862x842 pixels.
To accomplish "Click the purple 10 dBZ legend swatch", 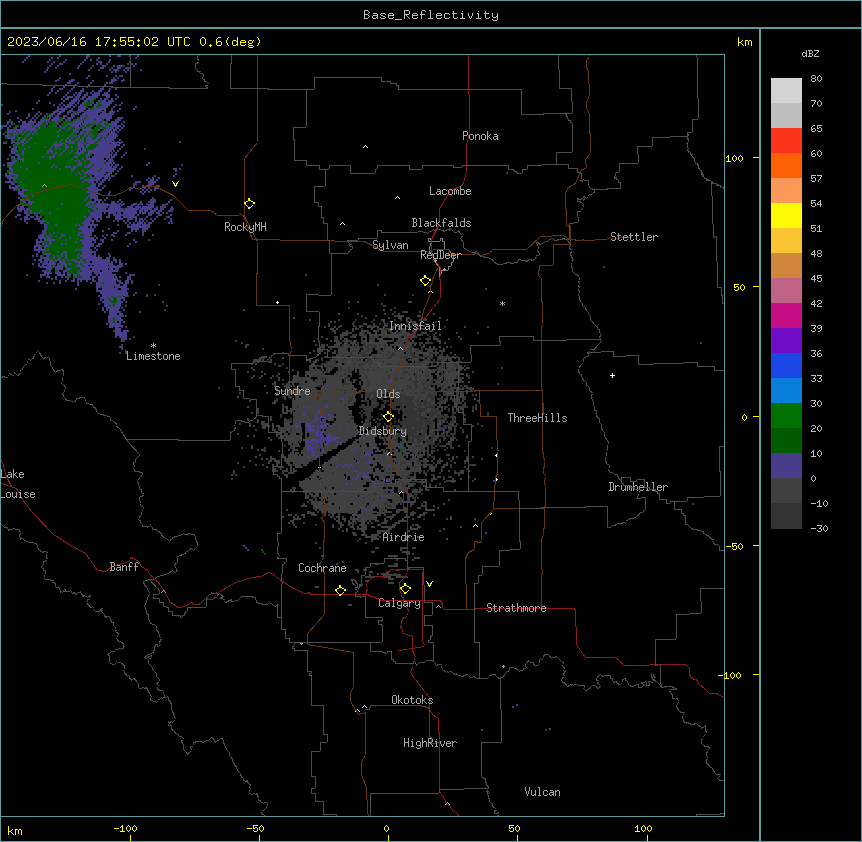I will coord(786,466).
